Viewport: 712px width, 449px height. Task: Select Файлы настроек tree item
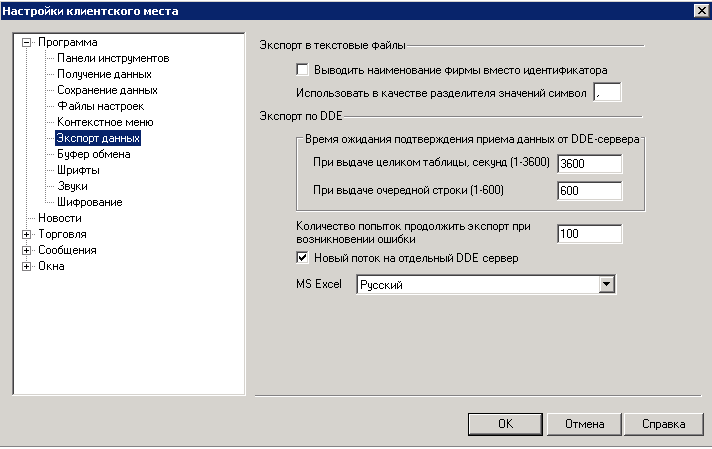100,106
